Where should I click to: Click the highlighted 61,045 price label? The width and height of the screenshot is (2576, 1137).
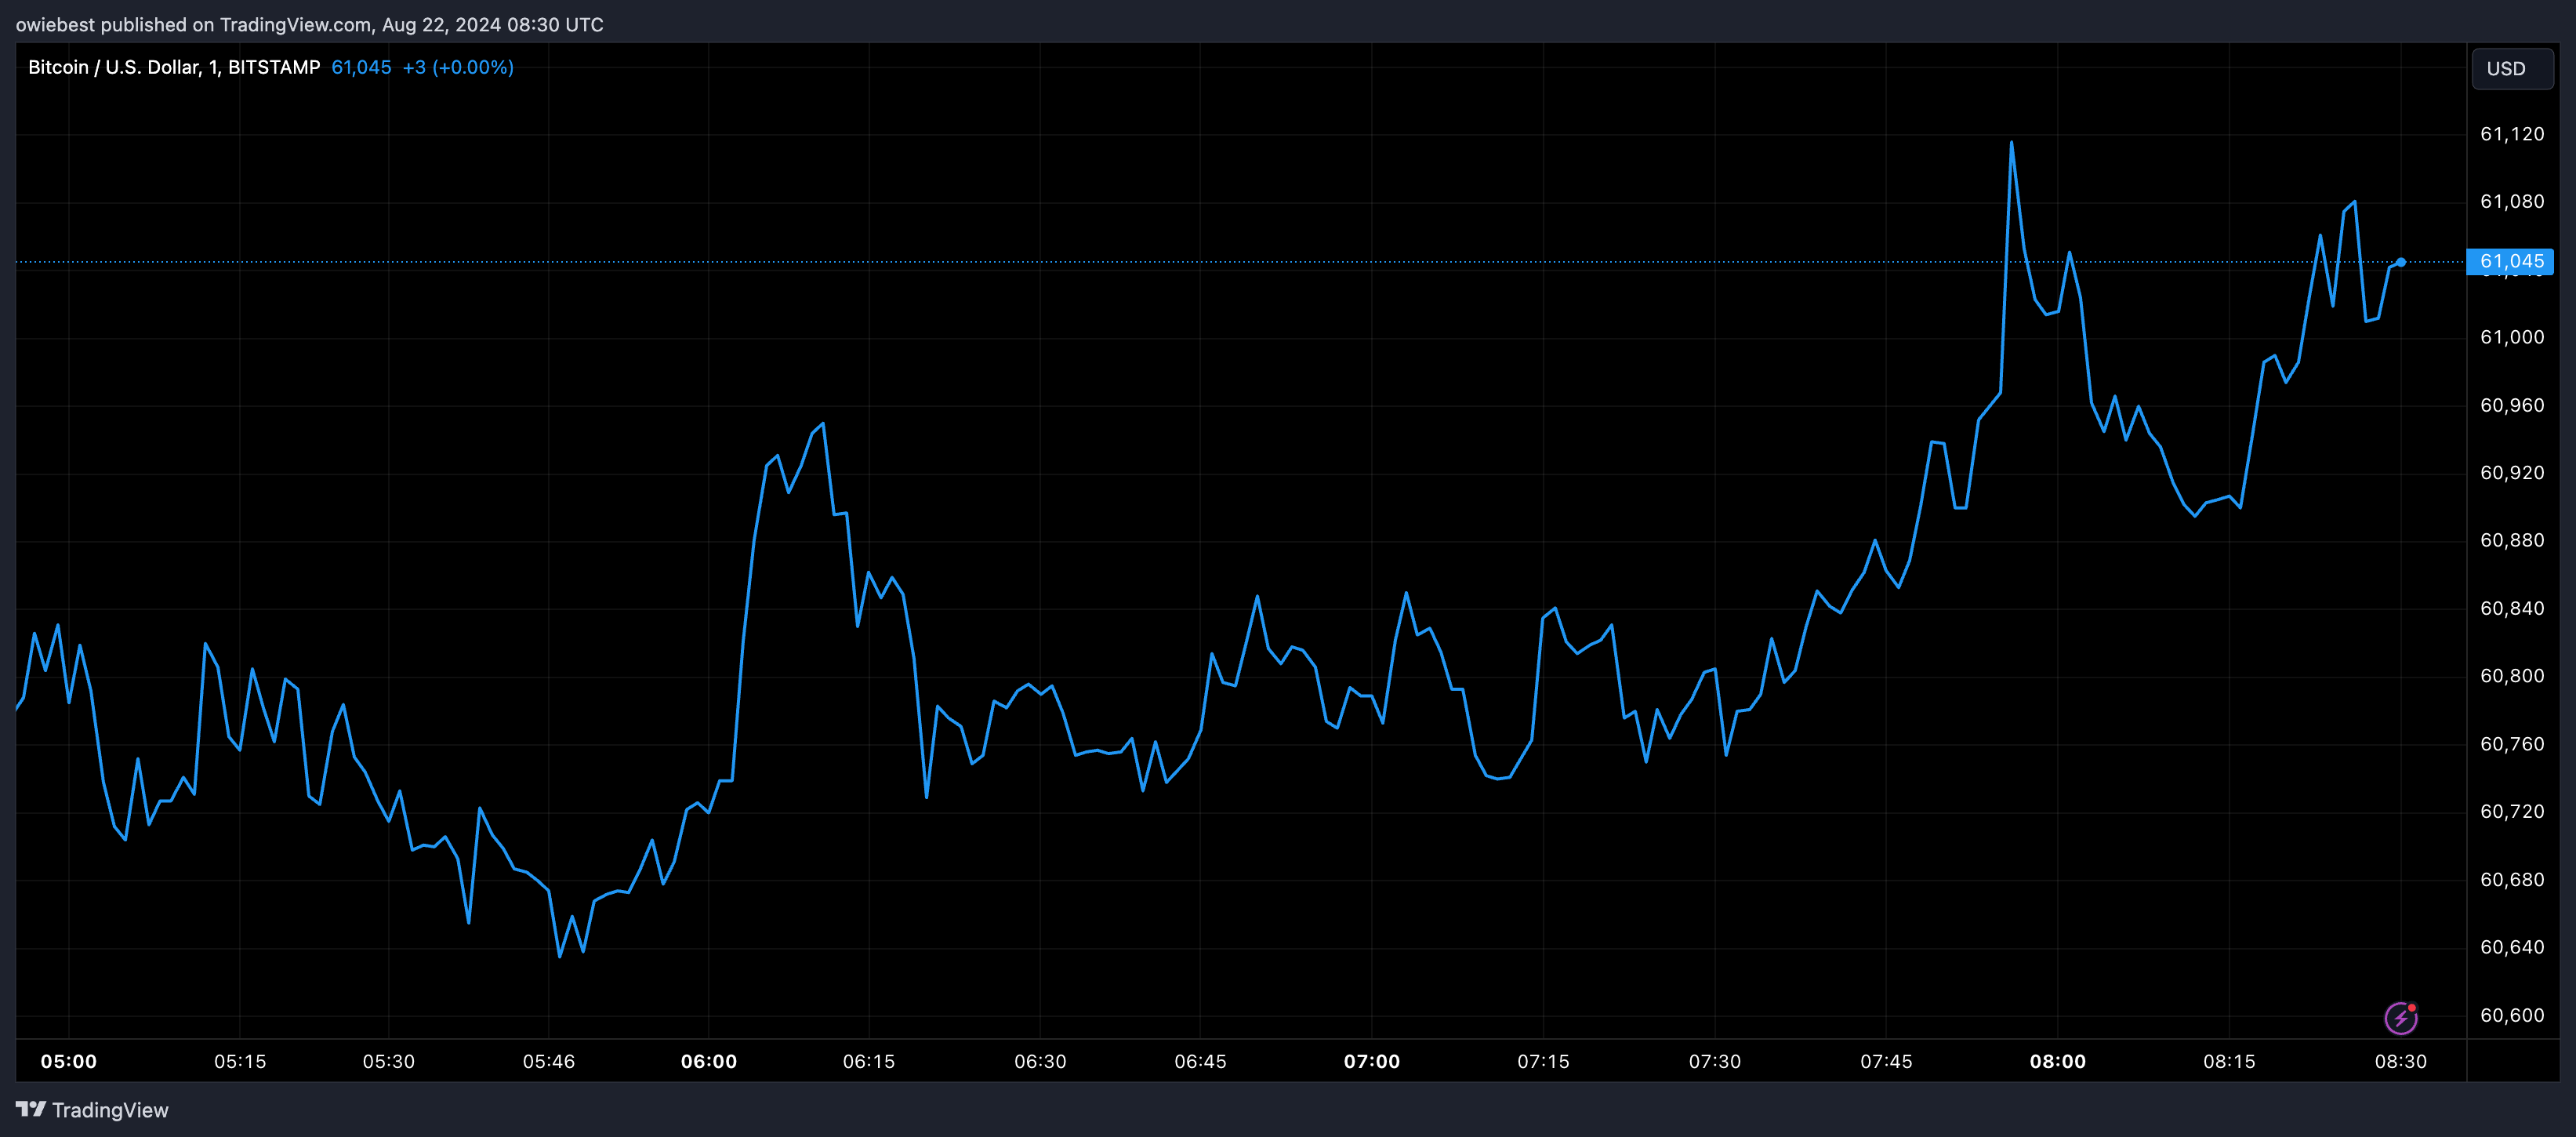2510,262
